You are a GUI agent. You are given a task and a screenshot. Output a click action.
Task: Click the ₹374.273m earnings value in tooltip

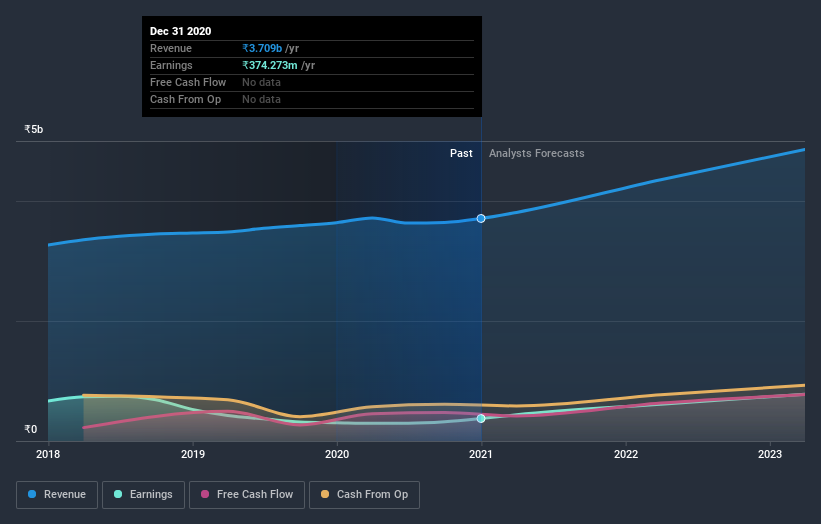[270, 65]
